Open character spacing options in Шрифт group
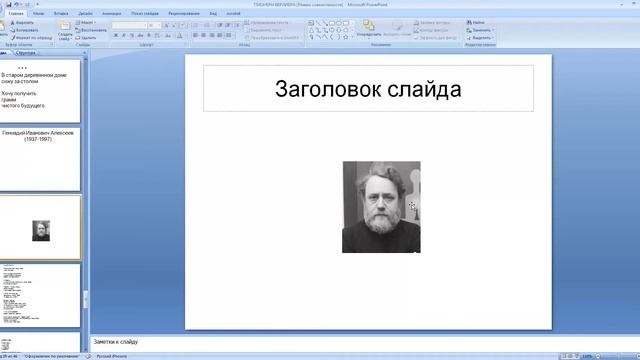640x360 pixels. (x=158, y=36)
